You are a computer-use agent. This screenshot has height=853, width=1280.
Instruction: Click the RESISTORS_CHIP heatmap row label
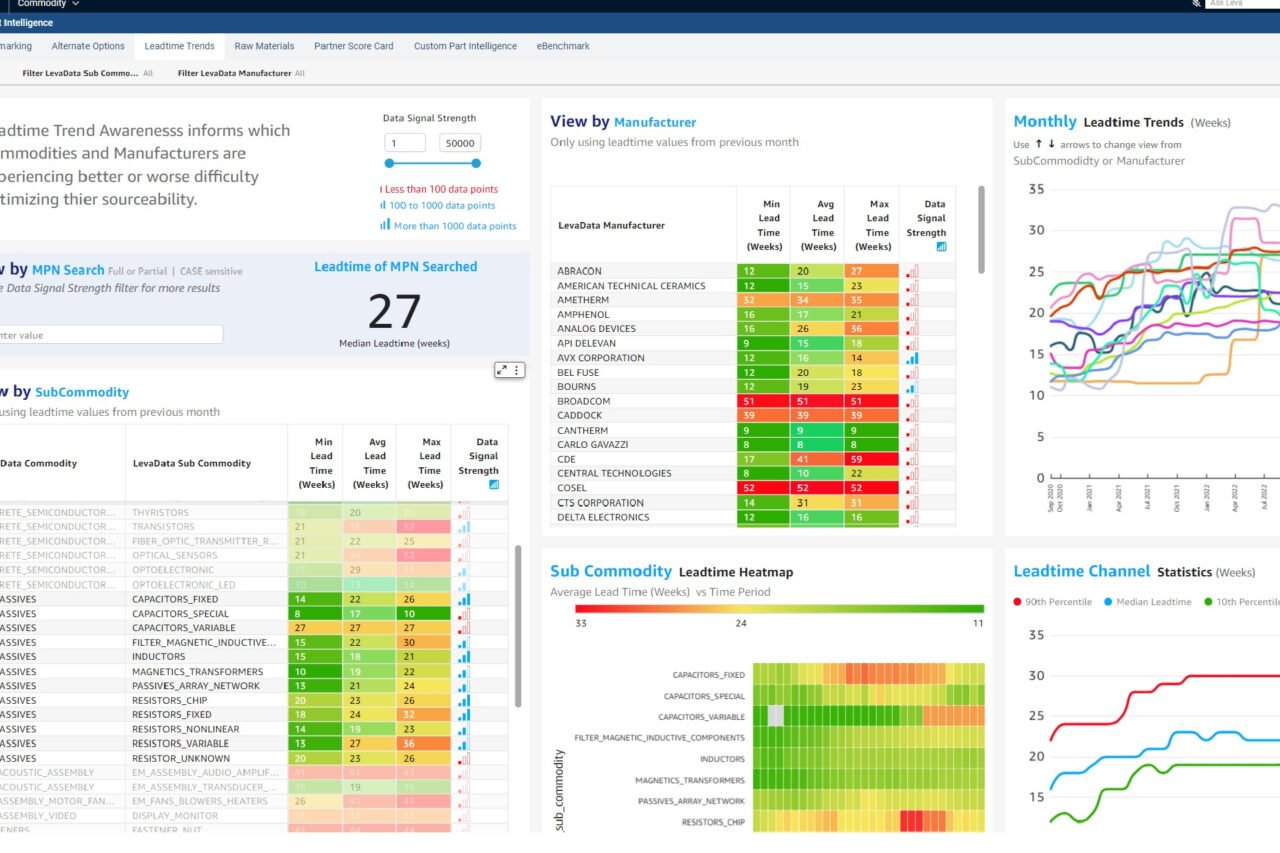pyautogui.click(x=713, y=822)
